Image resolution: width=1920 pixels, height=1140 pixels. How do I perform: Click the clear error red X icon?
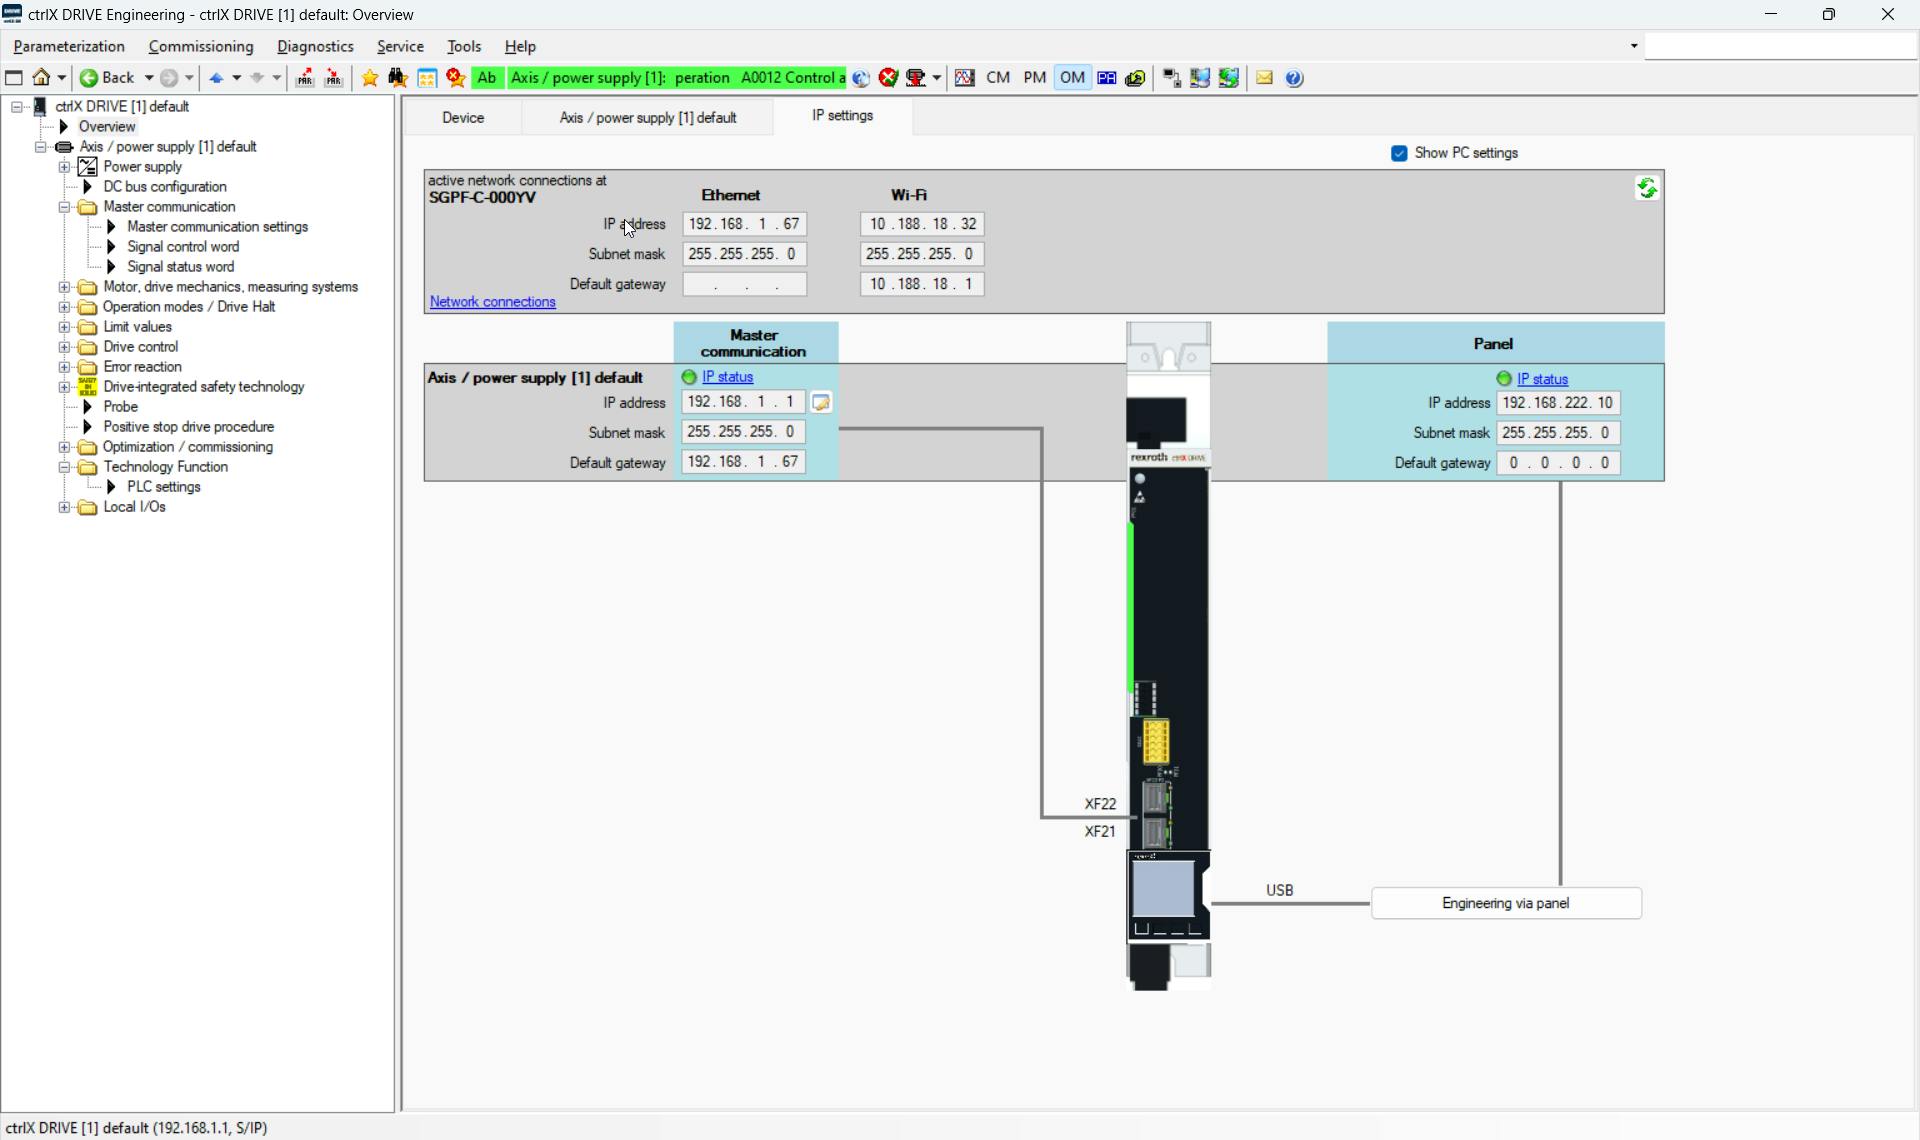[x=888, y=78]
